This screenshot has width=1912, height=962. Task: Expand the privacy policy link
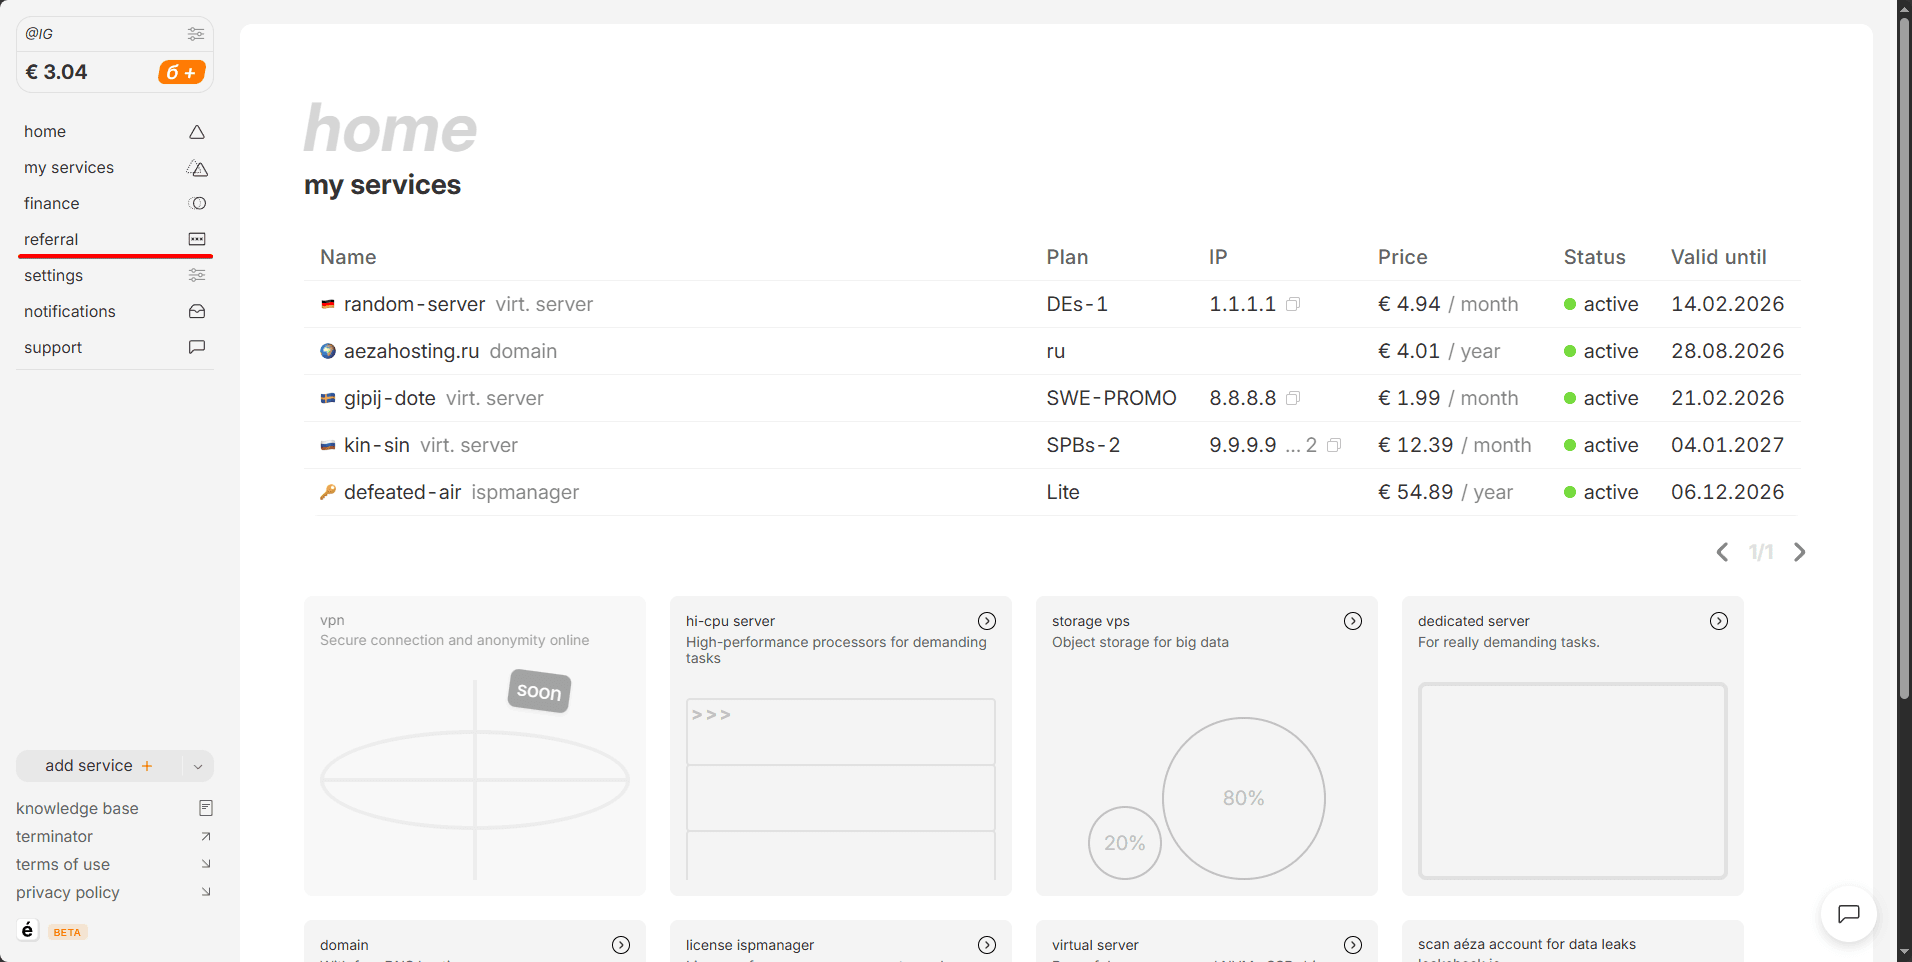pyautogui.click(x=68, y=892)
